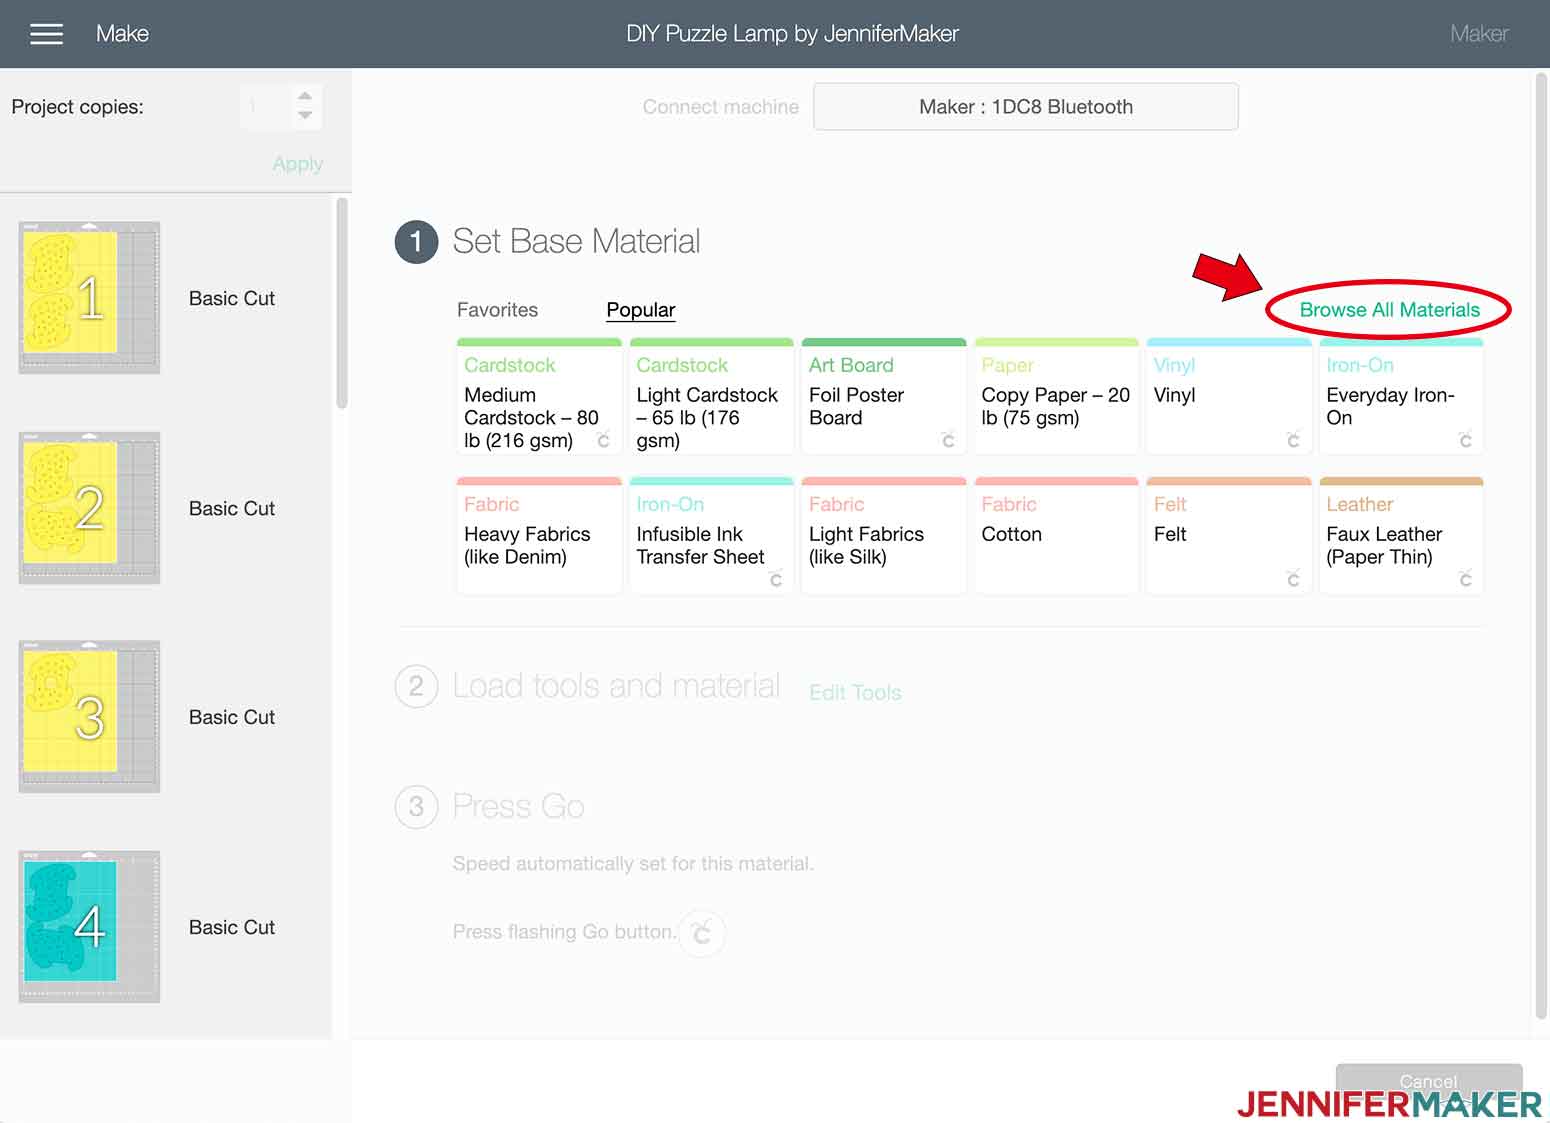This screenshot has width=1550, height=1123.
Task: Select Light Fabrics (like Silk) material
Action: point(884,536)
